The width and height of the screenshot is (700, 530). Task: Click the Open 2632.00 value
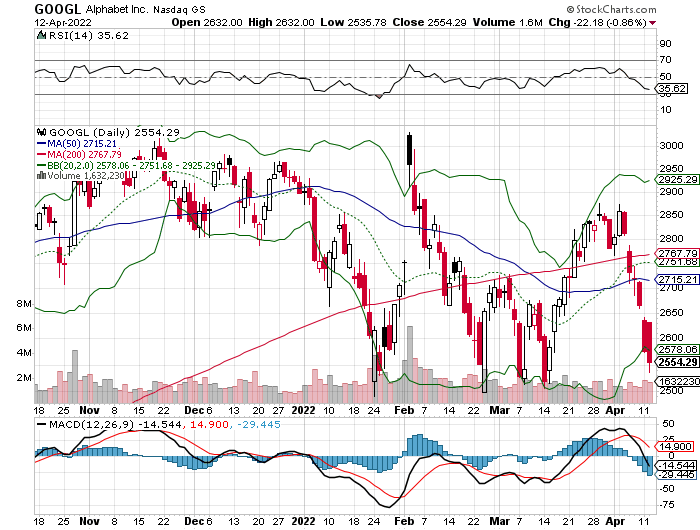pyautogui.click(x=207, y=22)
